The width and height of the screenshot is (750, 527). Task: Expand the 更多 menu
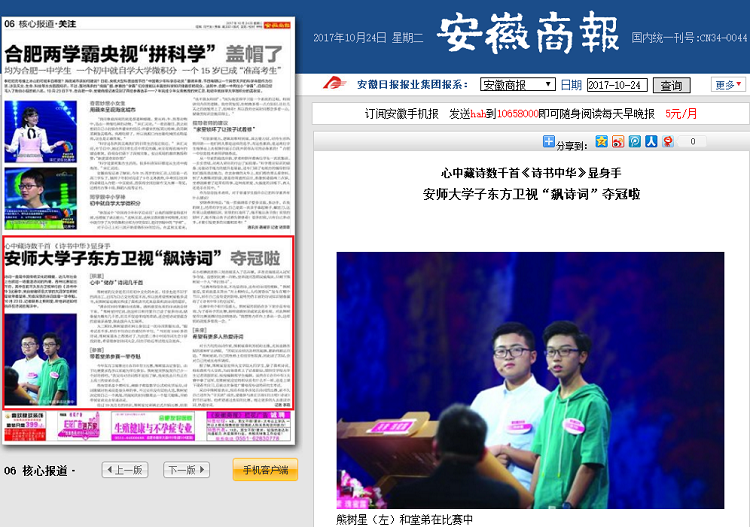pyautogui.click(x=729, y=85)
